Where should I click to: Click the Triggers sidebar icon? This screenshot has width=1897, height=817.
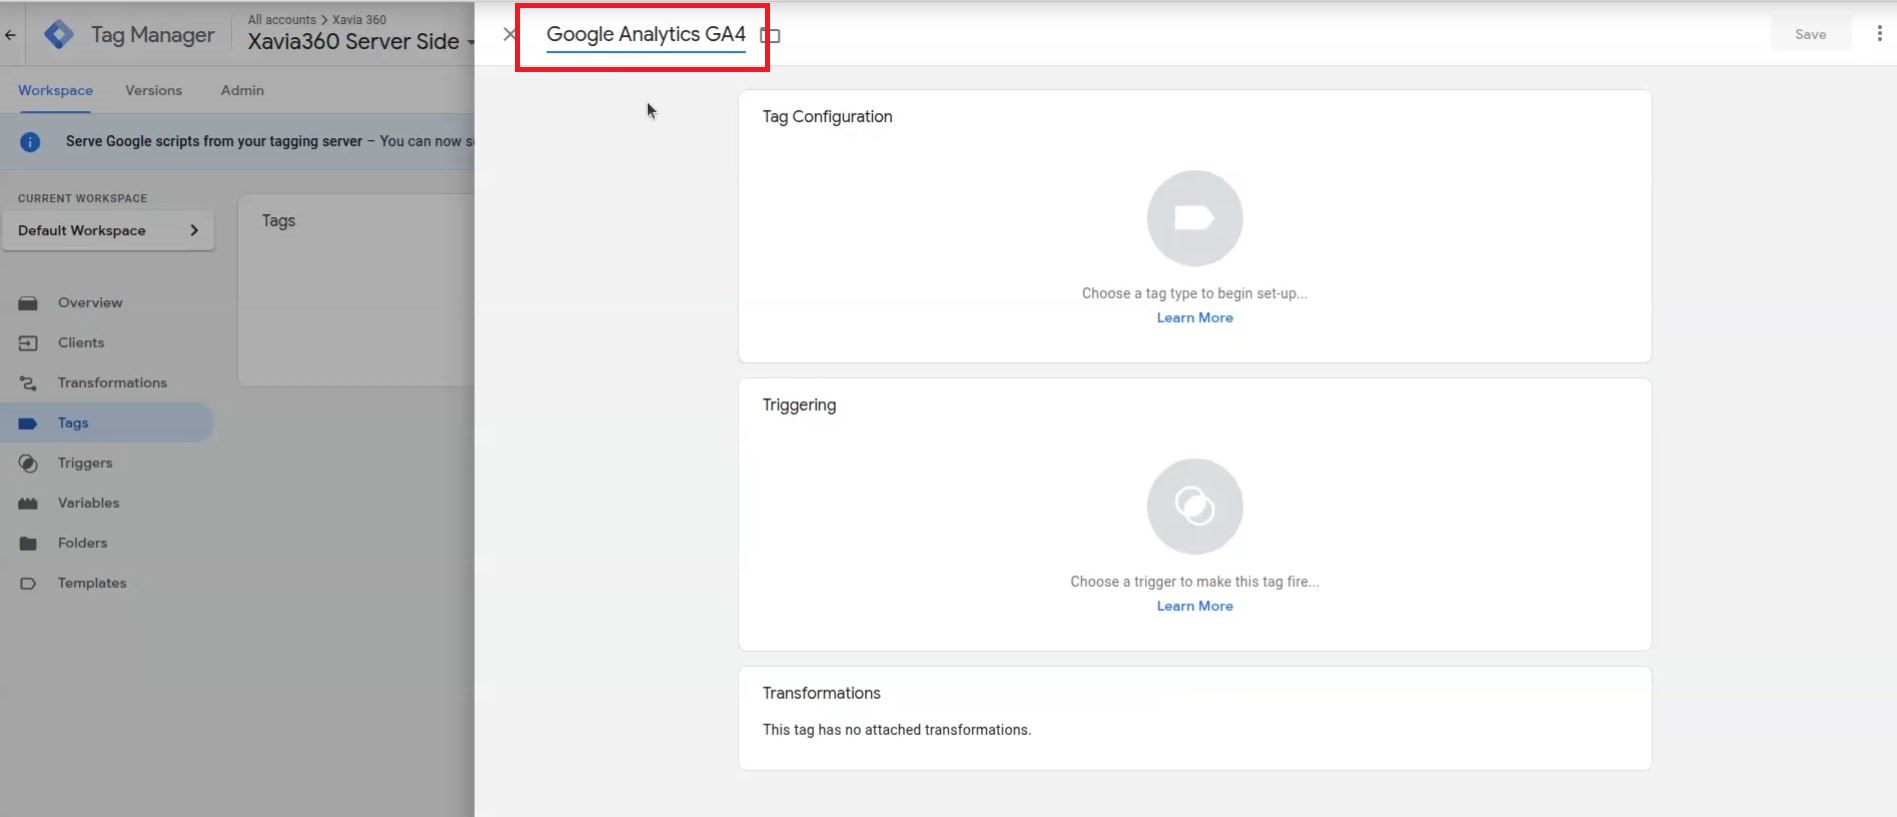28,463
